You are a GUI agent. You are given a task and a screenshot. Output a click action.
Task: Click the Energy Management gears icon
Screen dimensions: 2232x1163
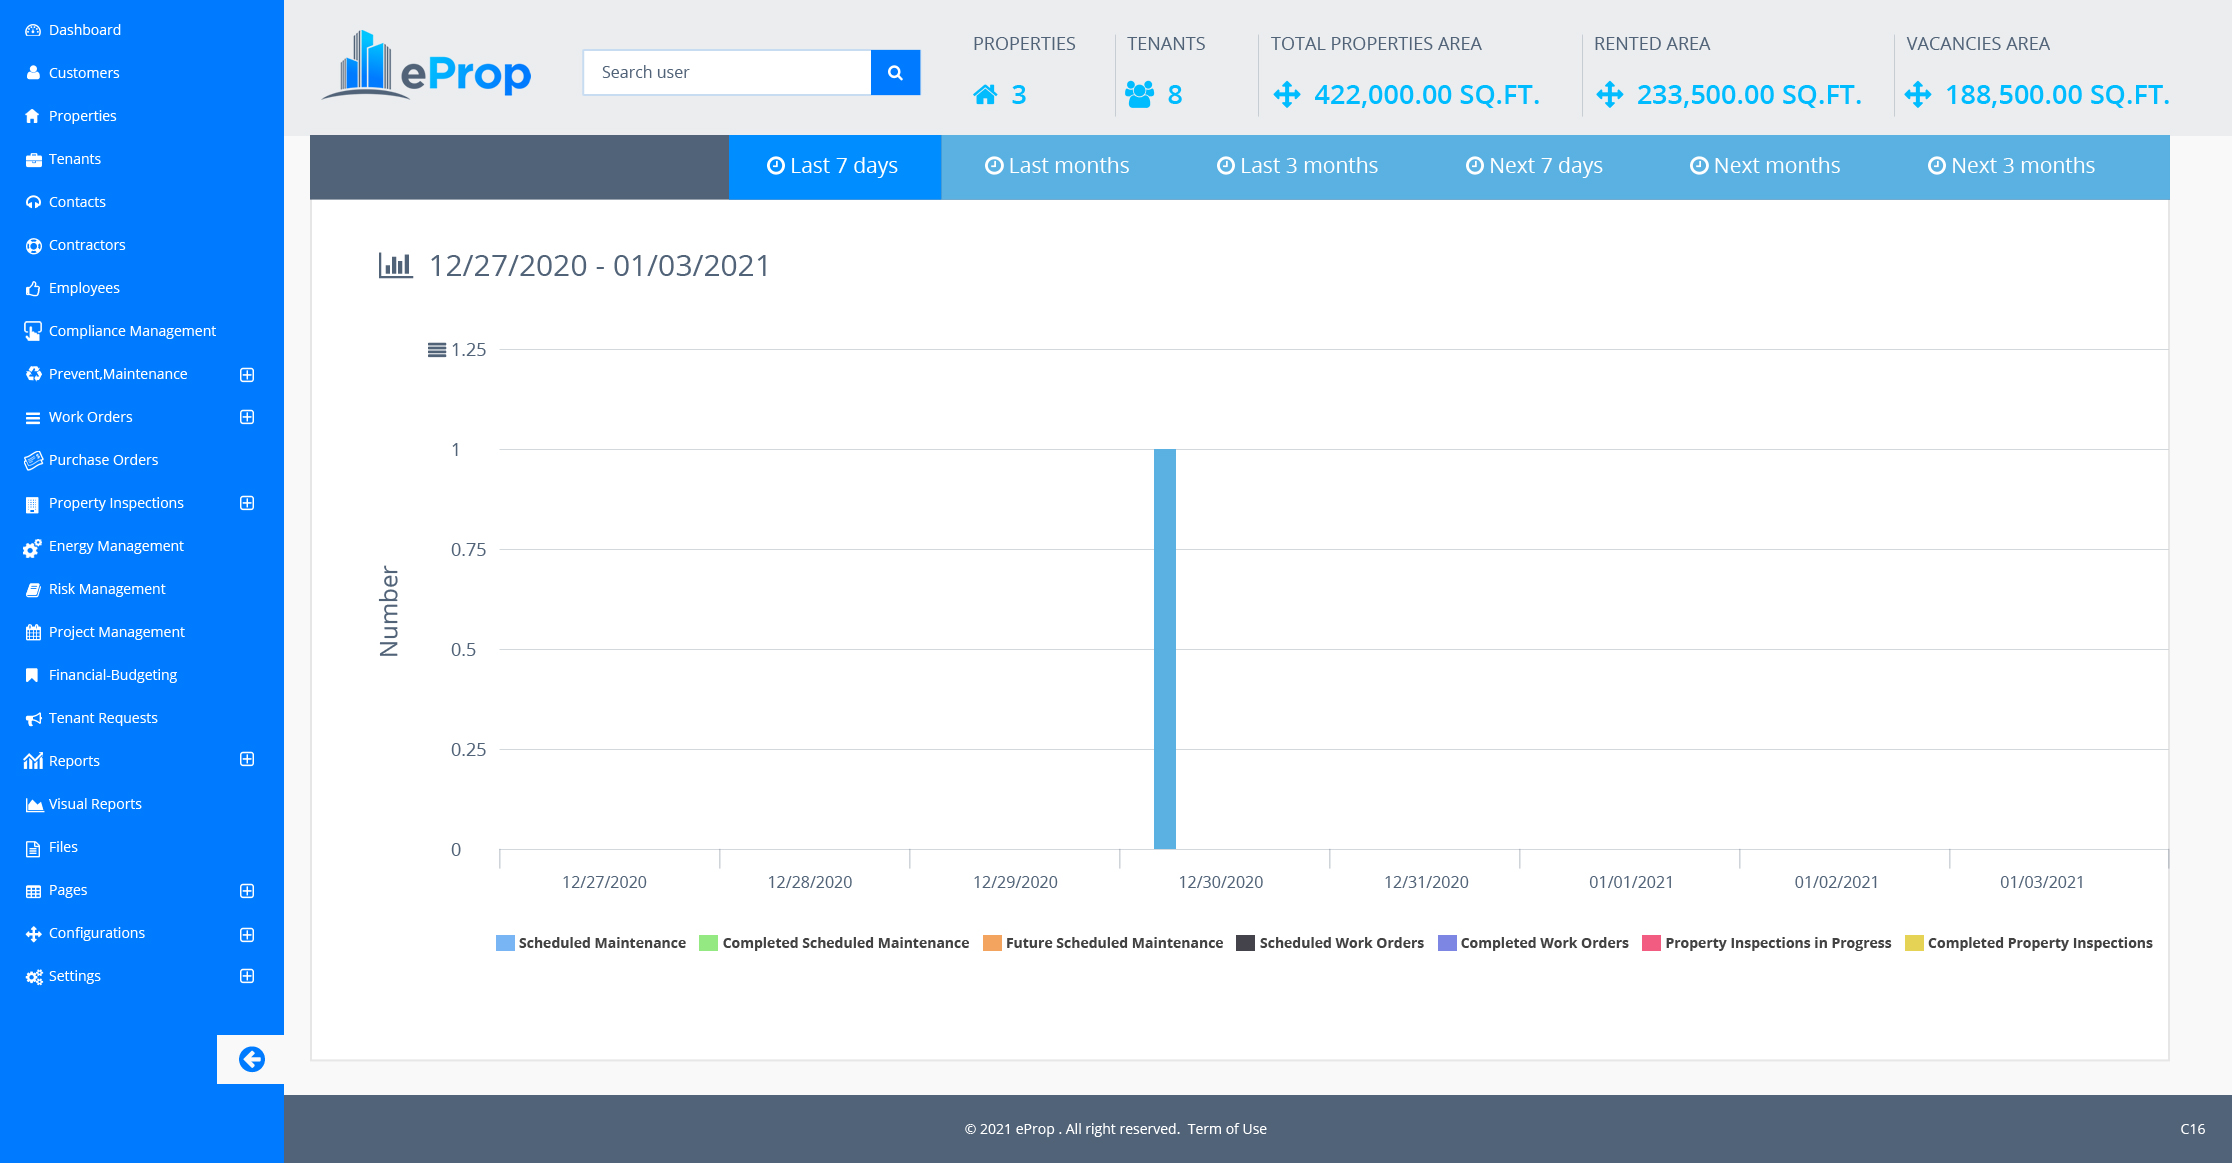click(33, 547)
